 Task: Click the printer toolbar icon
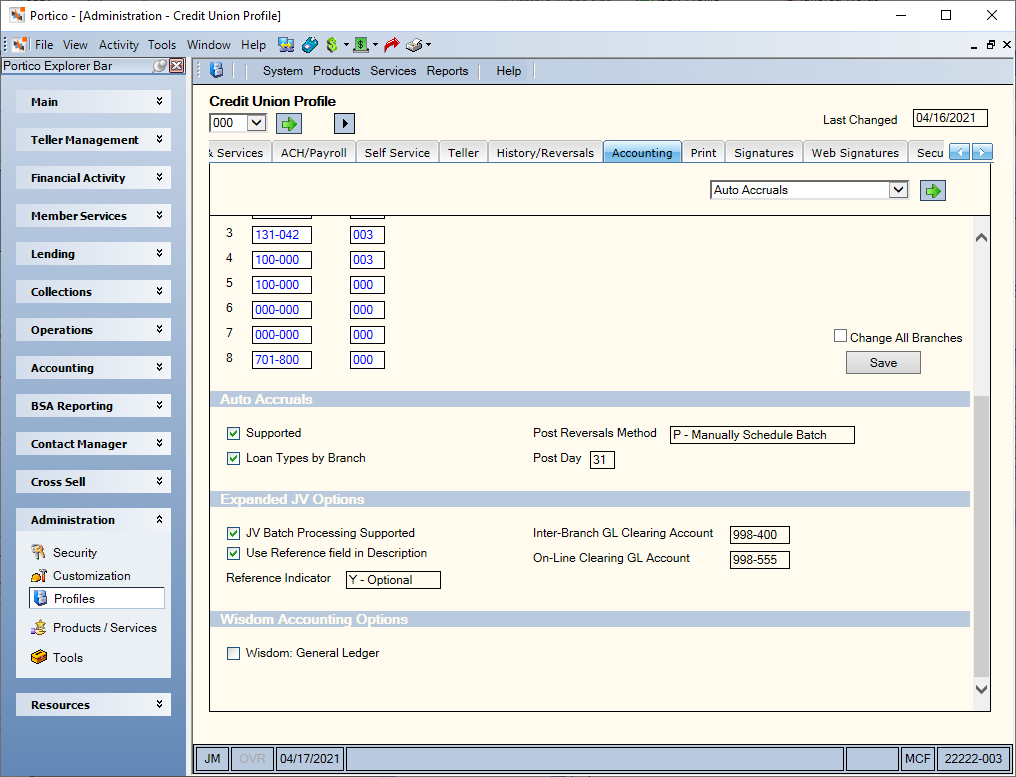pyautogui.click(x=415, y=45)
